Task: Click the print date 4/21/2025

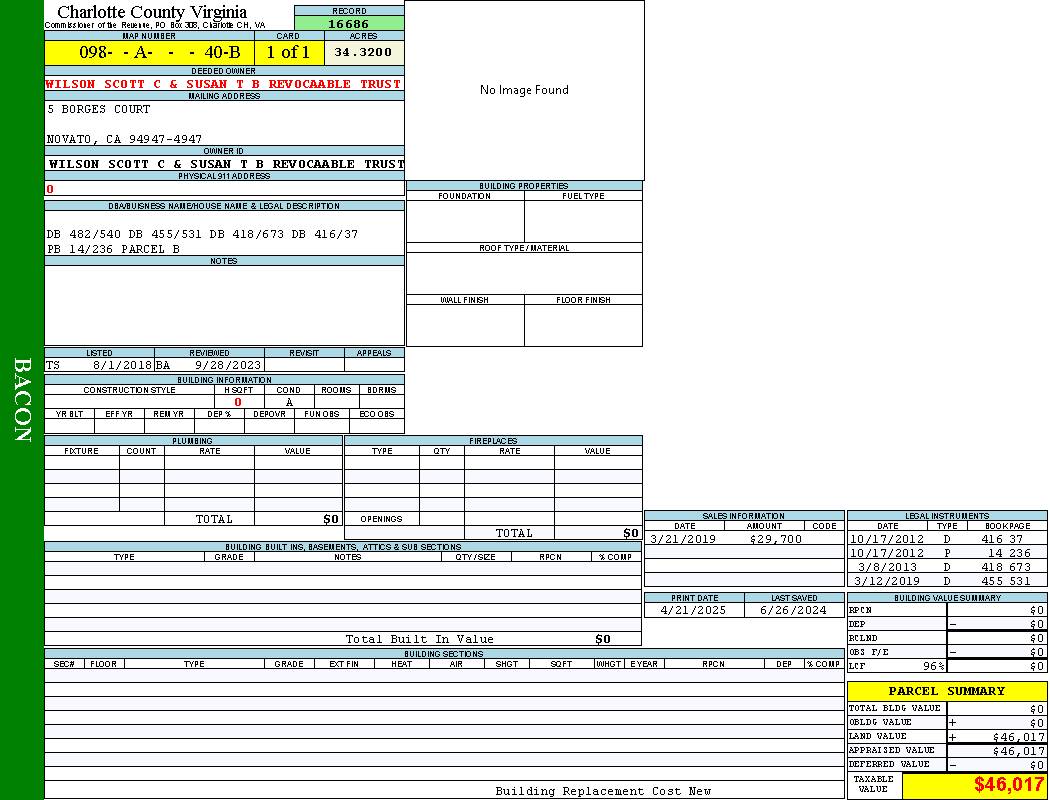Action: click(689, 610)
